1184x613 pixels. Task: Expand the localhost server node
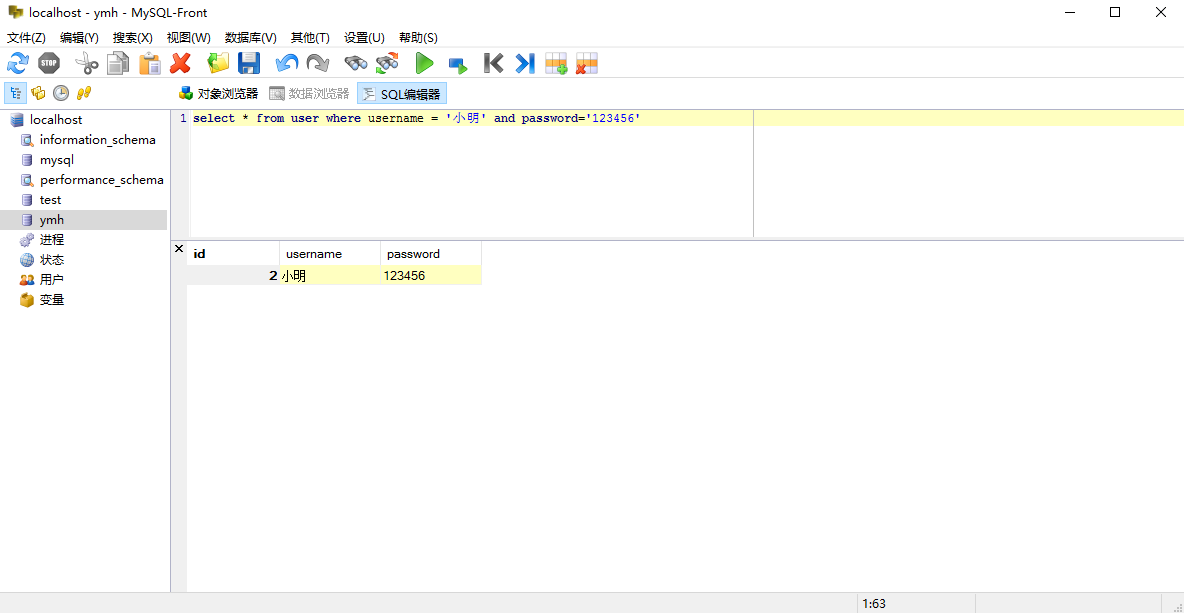pyautogui.click(x=56, y=120)
